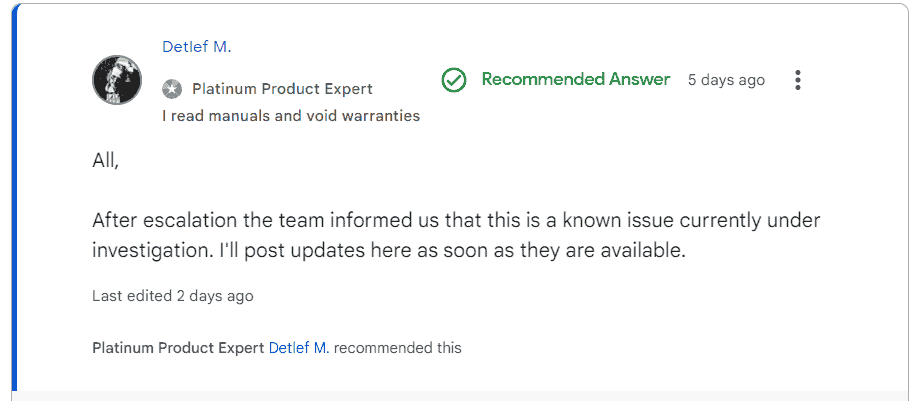Click the Recommended Answer label
Viewport: 913px width, 401px height.
coord(575,80)
